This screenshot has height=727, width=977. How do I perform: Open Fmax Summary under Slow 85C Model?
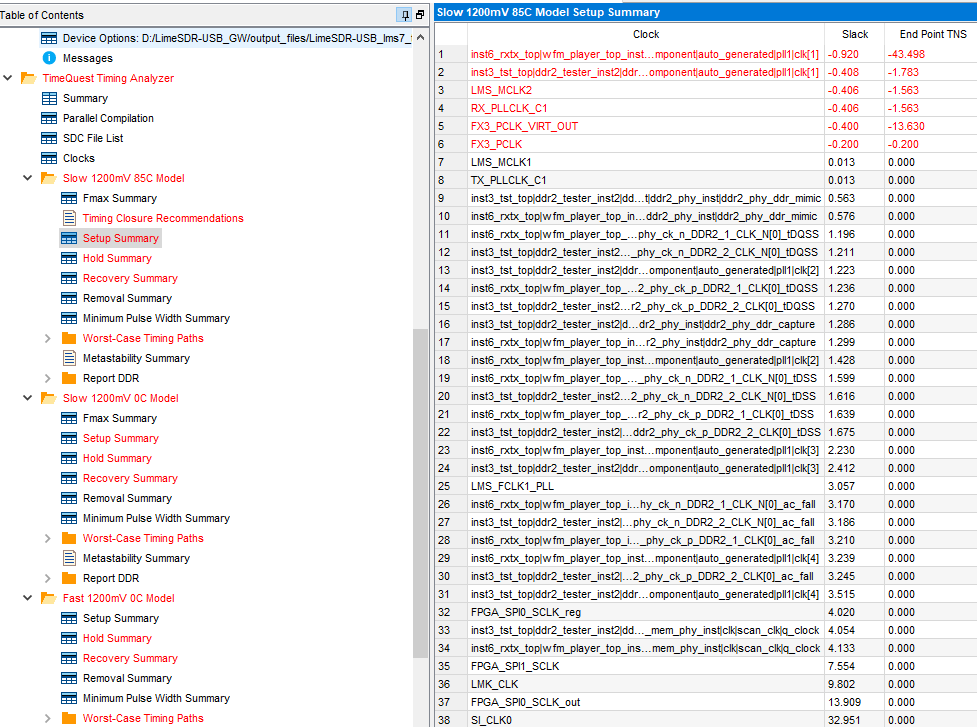pos(120,198)
